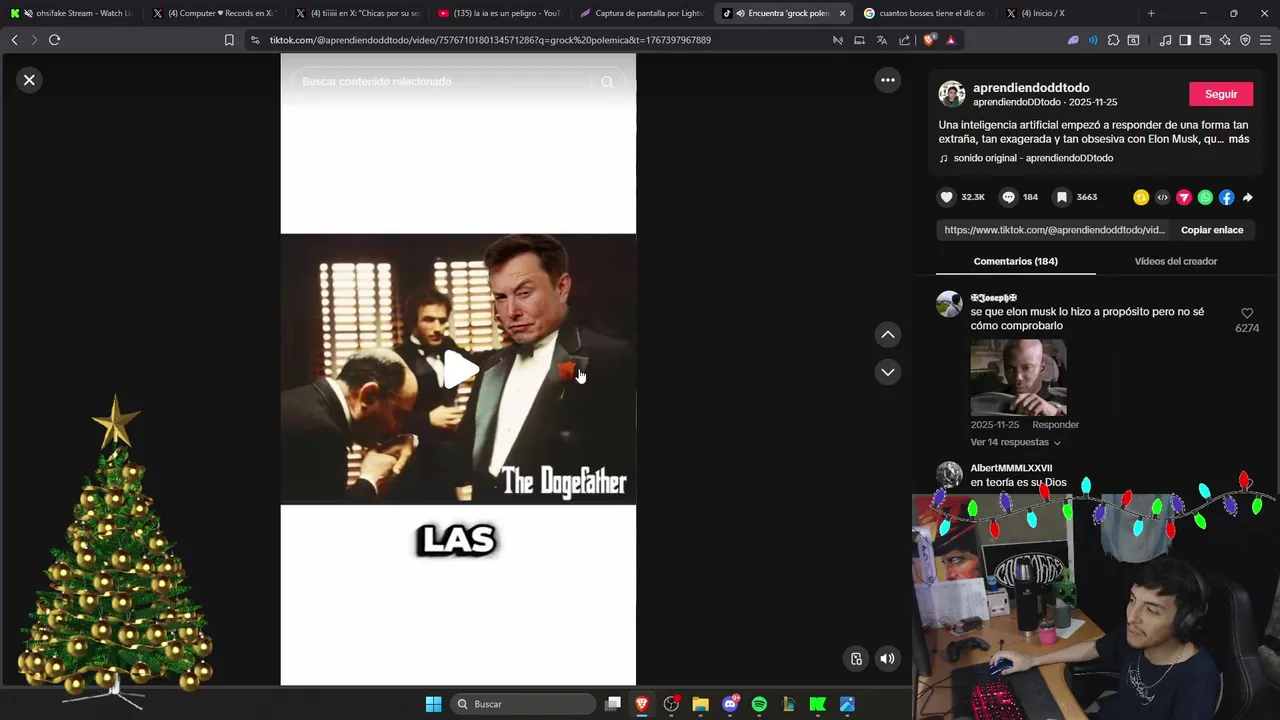Image resolution: width=1280 pixels, height=720 pixels.
Task: Share to WhatsApp icon
Action: [x=1205, y=198]
